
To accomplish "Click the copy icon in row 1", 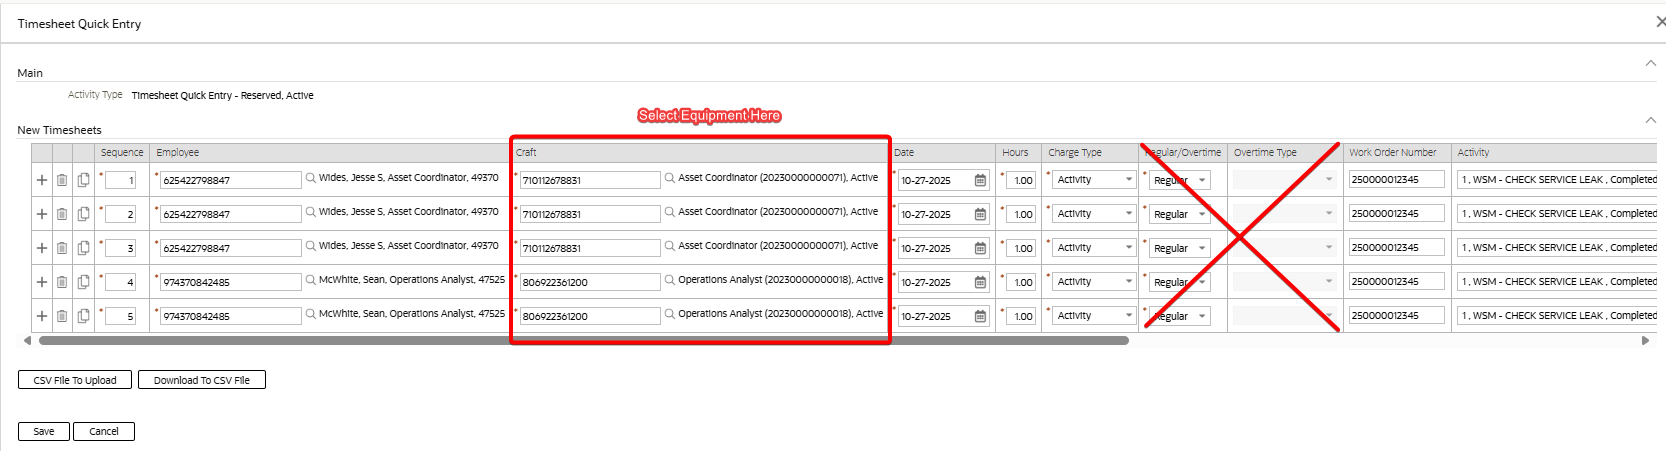I will 83,180.
